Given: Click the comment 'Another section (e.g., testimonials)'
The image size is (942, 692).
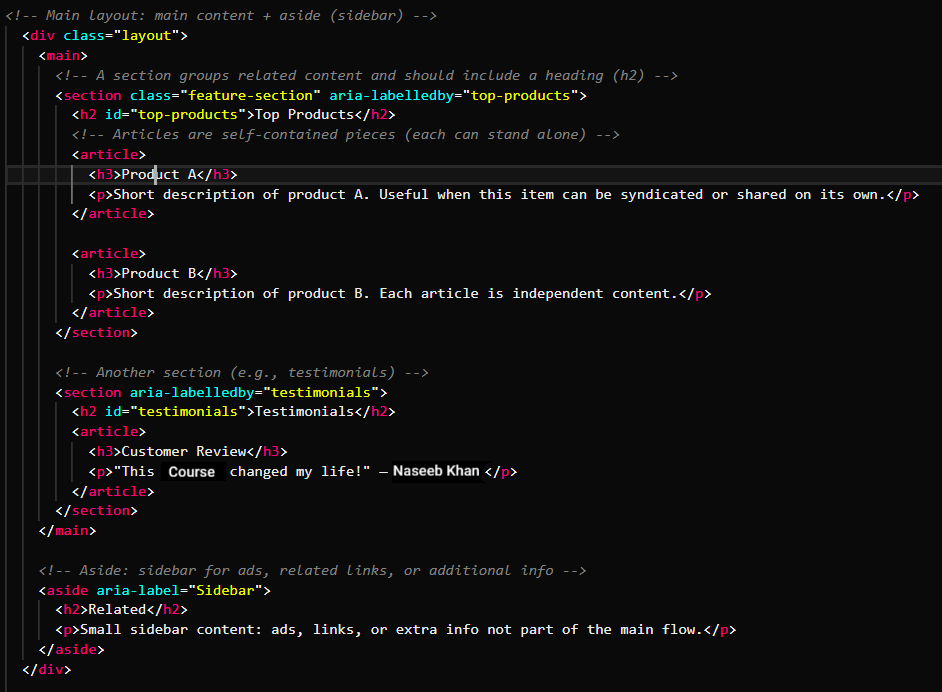Looking at the screenshot, I should point(242,373).
